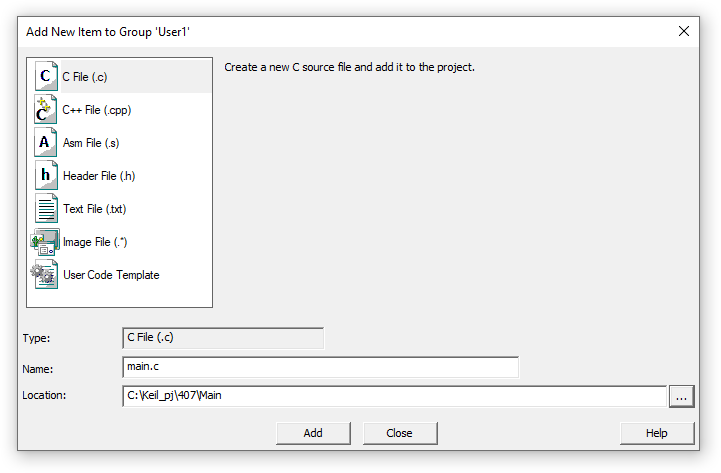Choose the C++ File icon

[46, 109]
